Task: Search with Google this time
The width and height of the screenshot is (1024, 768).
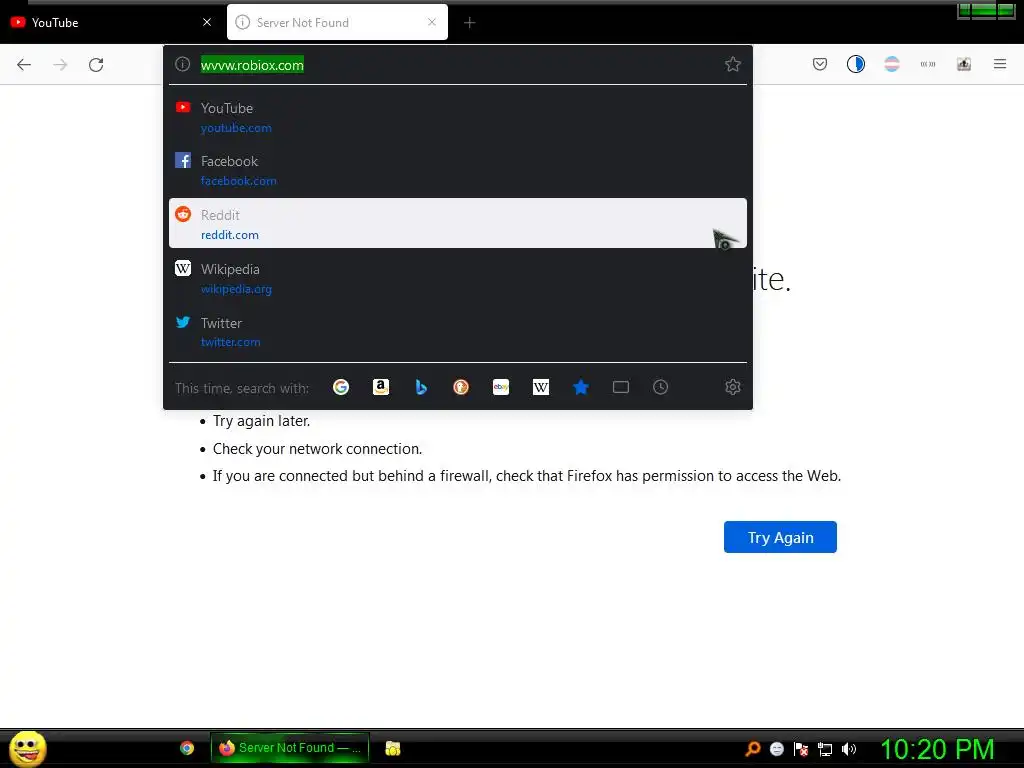Action: pyautogui.click(x=341, y=387)
